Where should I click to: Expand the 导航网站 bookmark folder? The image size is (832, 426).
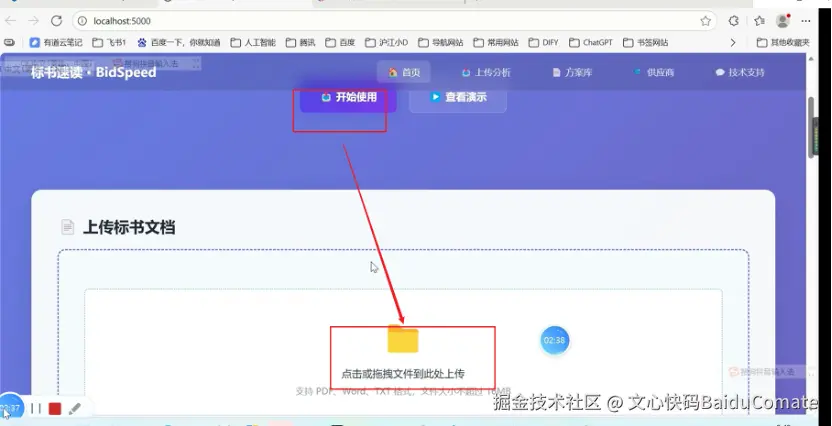[441, 42]
